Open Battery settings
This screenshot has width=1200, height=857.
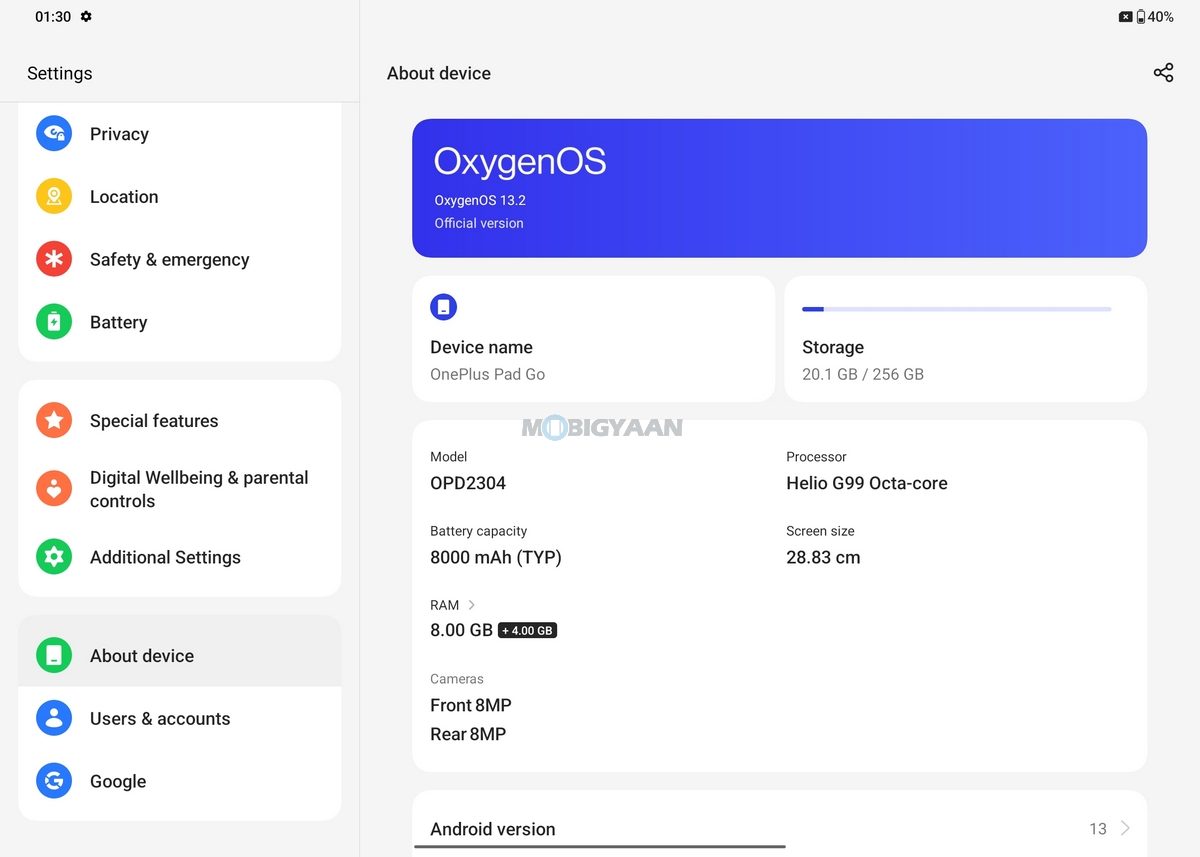180,322
